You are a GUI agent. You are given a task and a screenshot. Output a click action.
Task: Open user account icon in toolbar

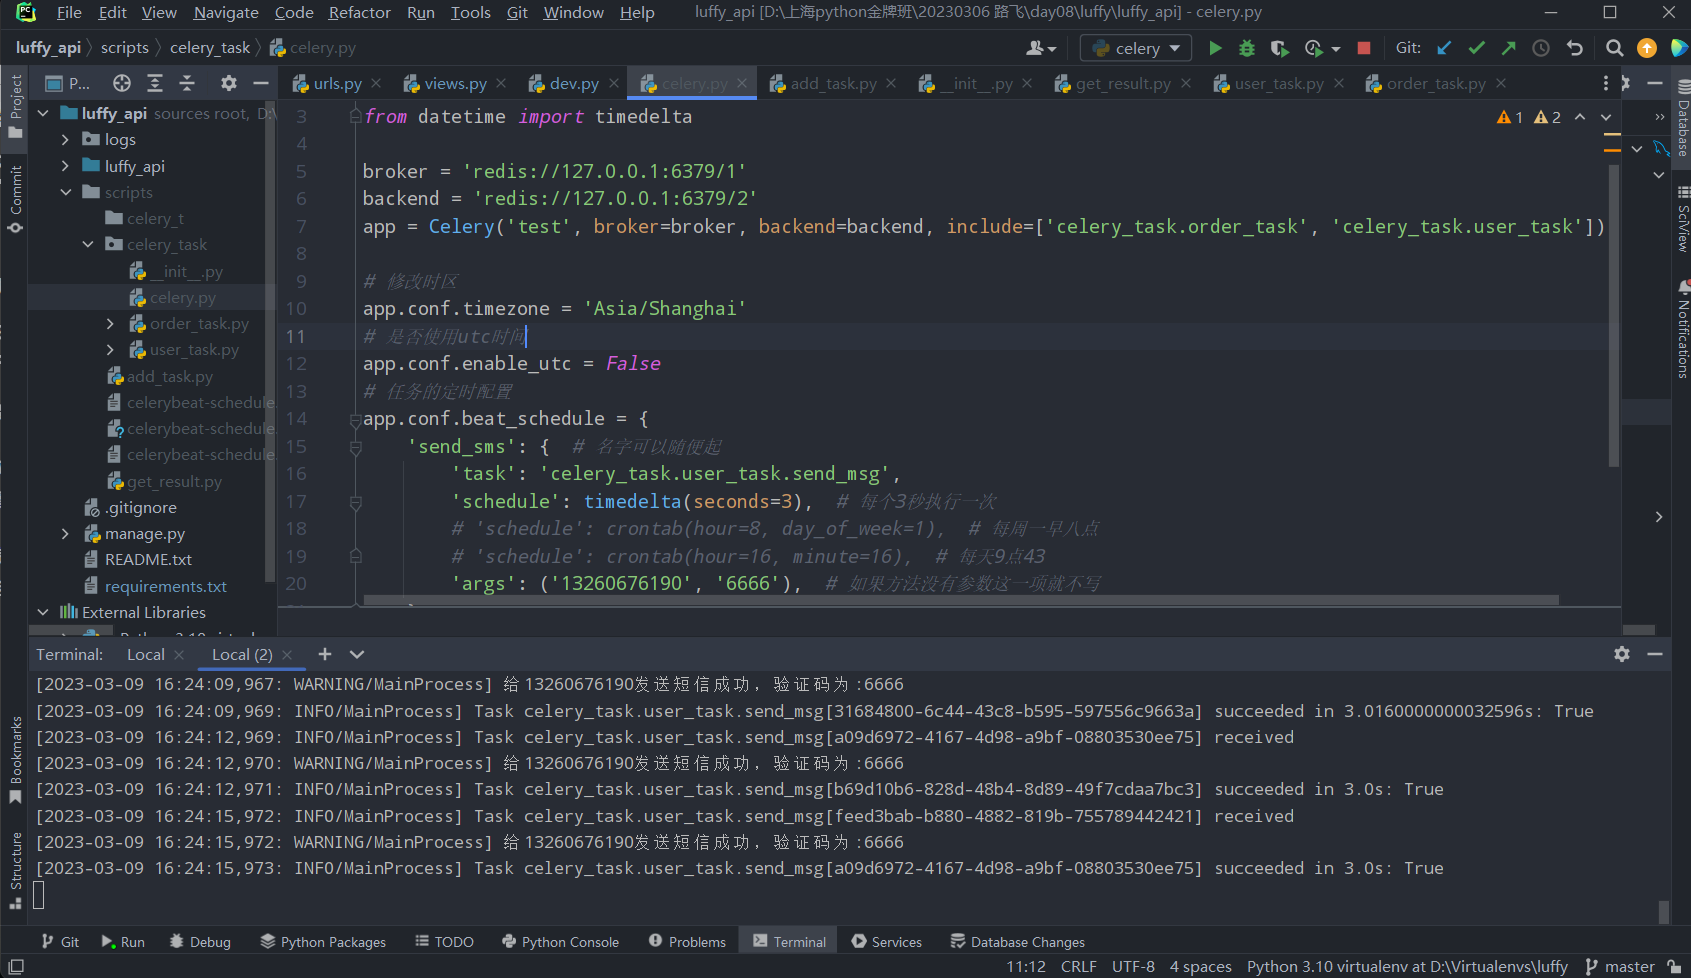pyautogui.click(x=1041, y=48)
